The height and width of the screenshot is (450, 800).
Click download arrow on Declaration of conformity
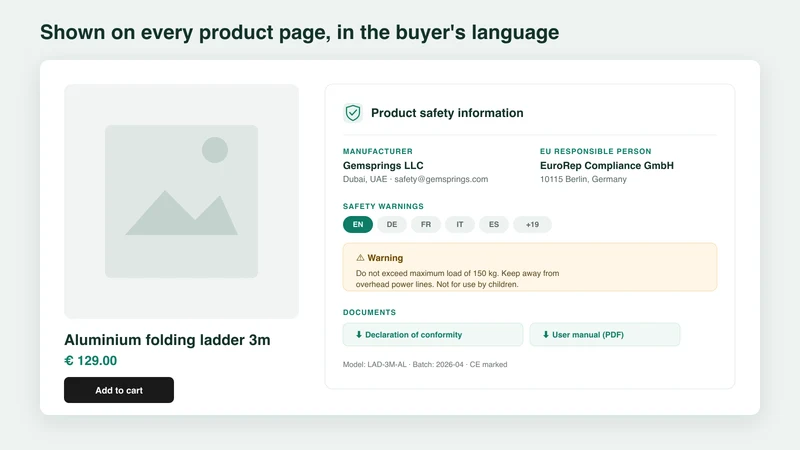click(359, 335)
